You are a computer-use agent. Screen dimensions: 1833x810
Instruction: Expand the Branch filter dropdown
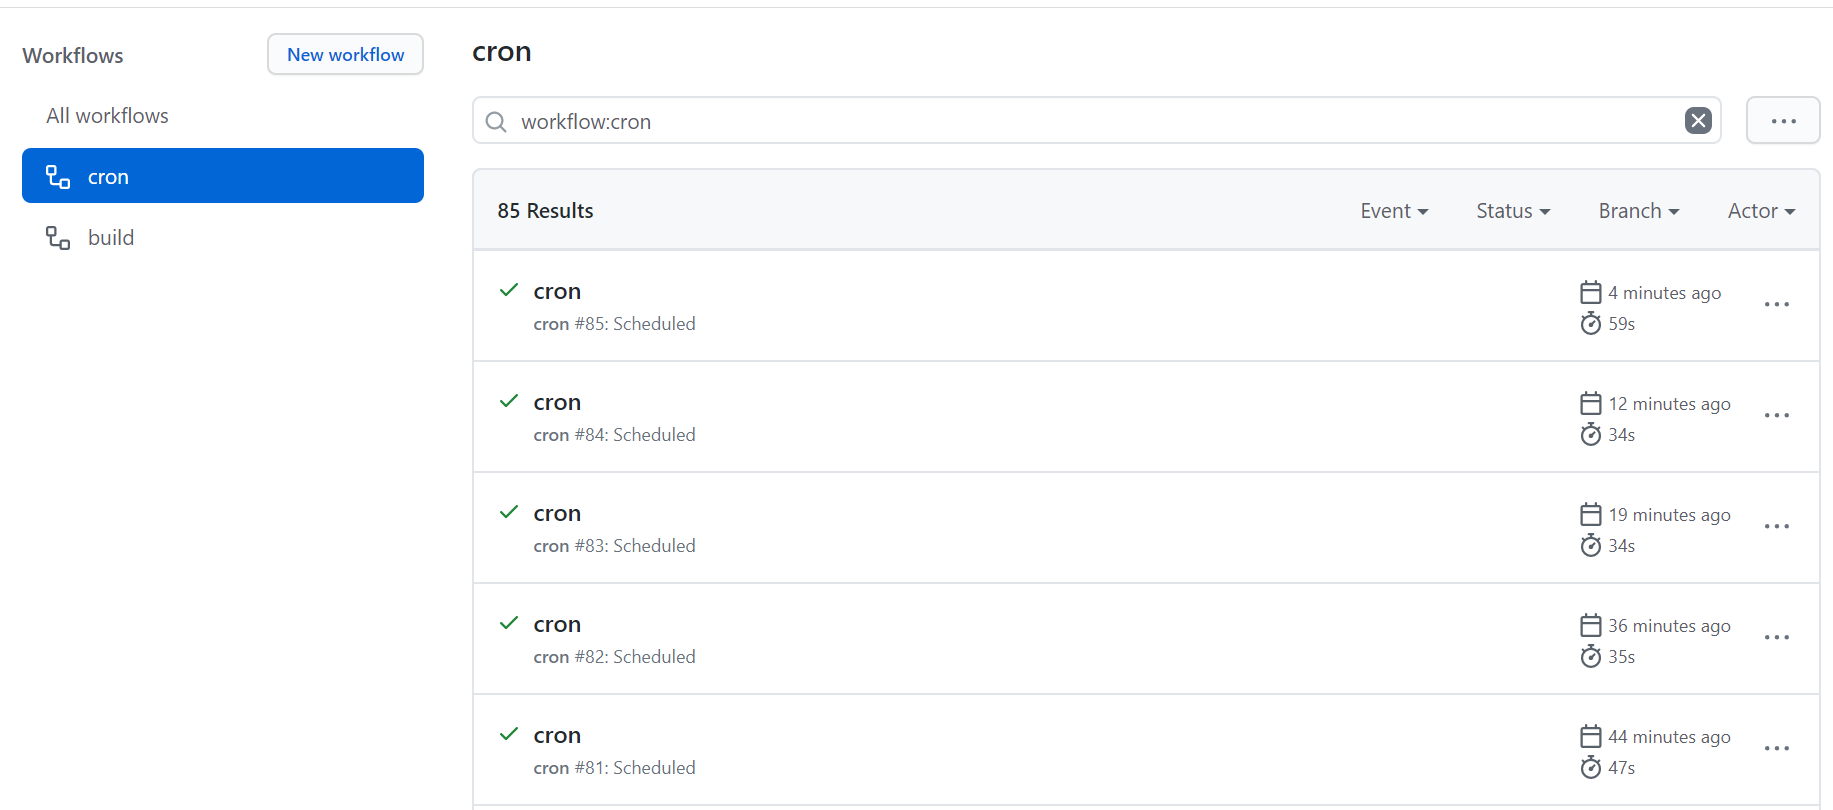tap(1638, 211)
